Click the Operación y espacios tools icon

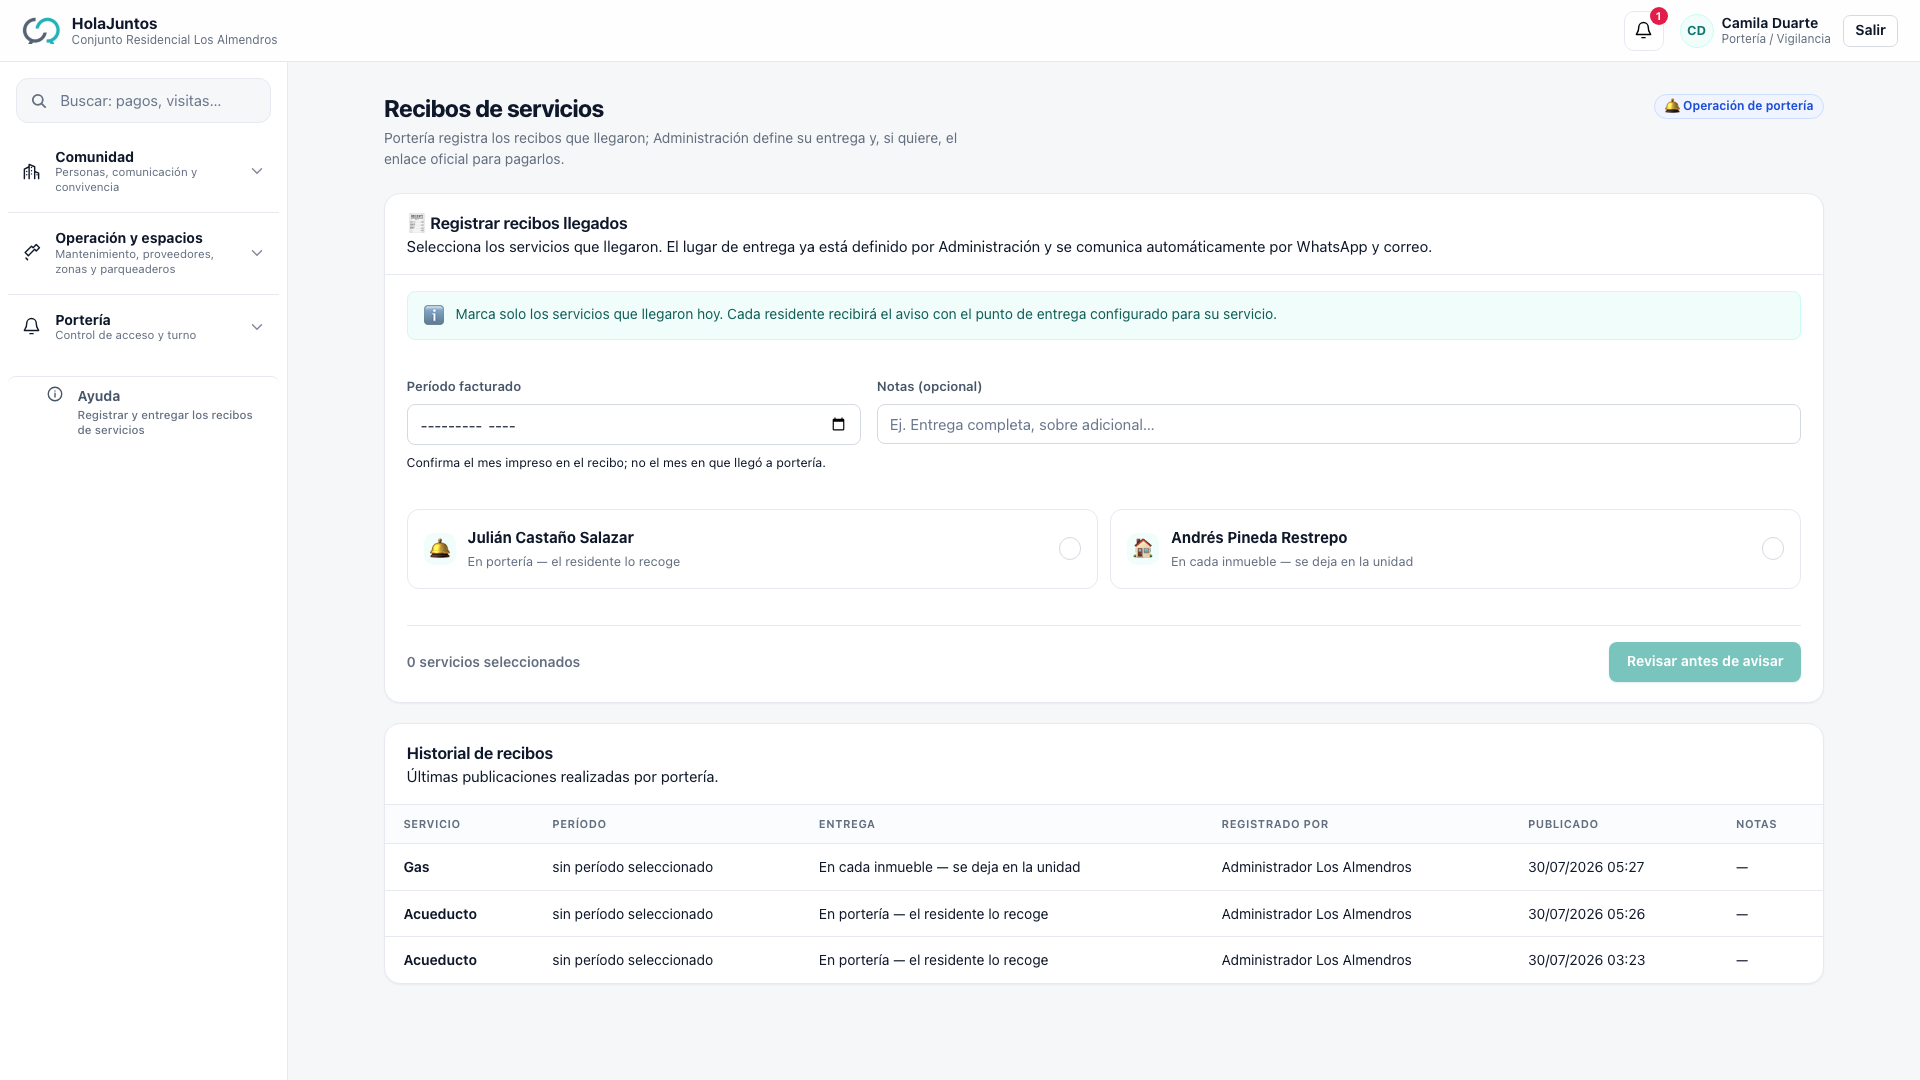pos(32,253)
